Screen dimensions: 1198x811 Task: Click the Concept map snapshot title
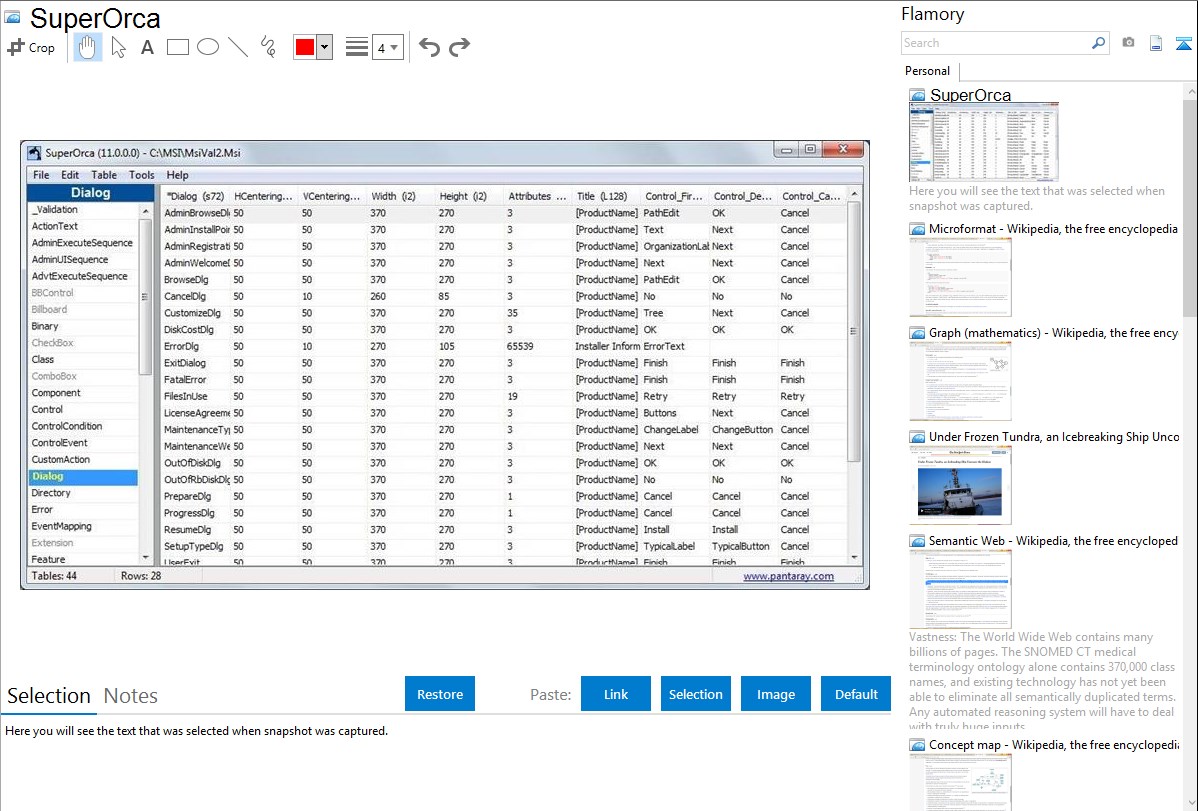pyautogui.click(x=1054, y=744)
